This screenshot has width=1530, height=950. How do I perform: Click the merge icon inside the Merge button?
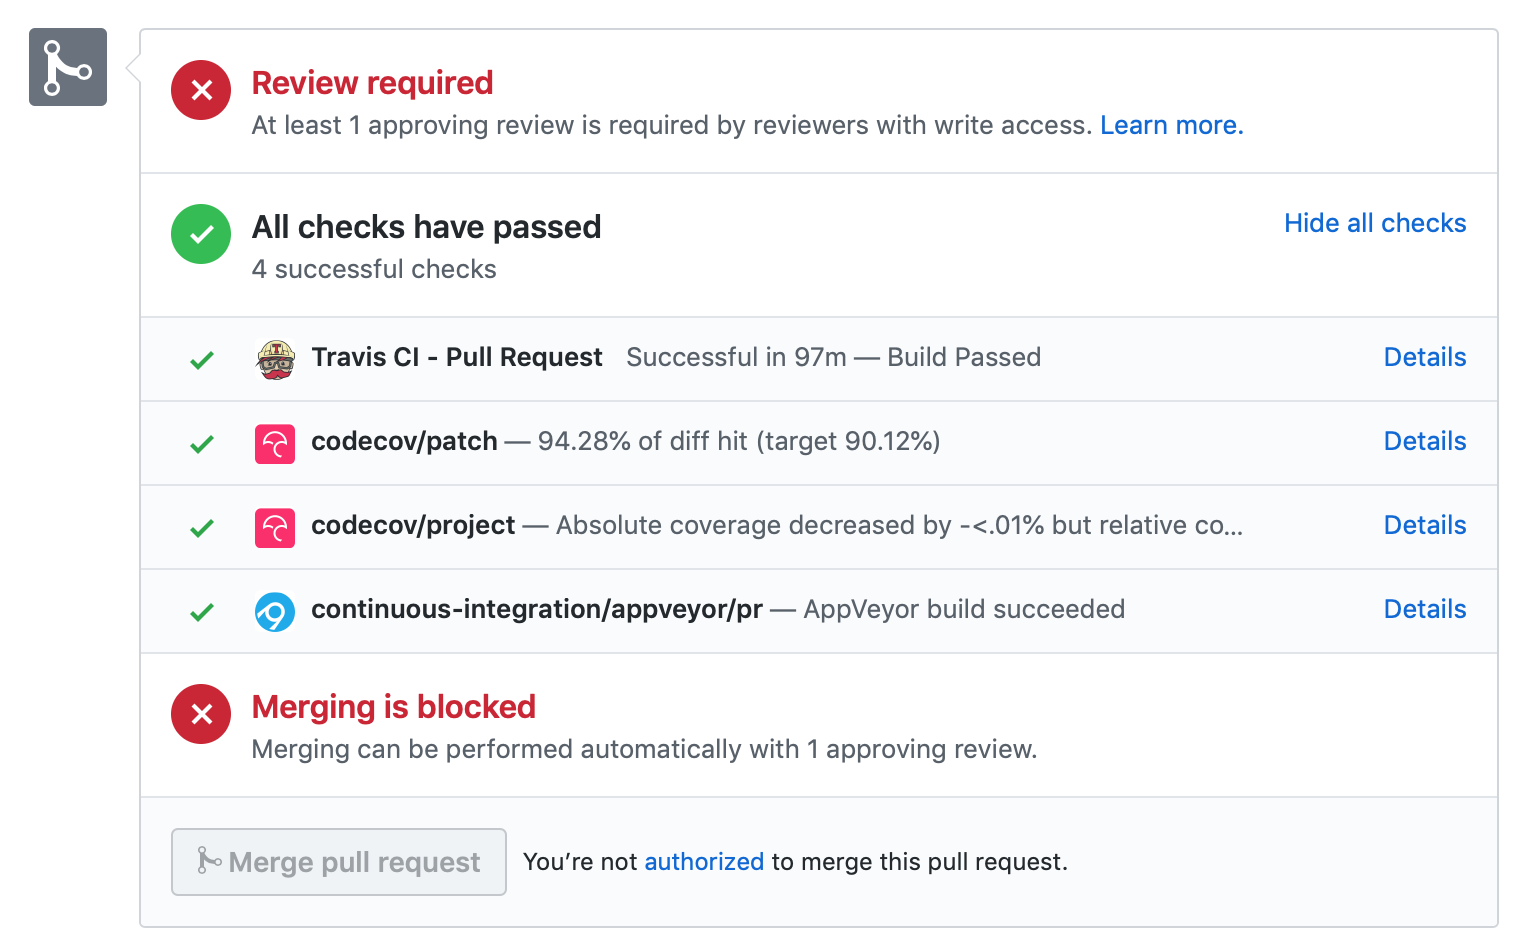pyautogui.click(x=208, y=861)
